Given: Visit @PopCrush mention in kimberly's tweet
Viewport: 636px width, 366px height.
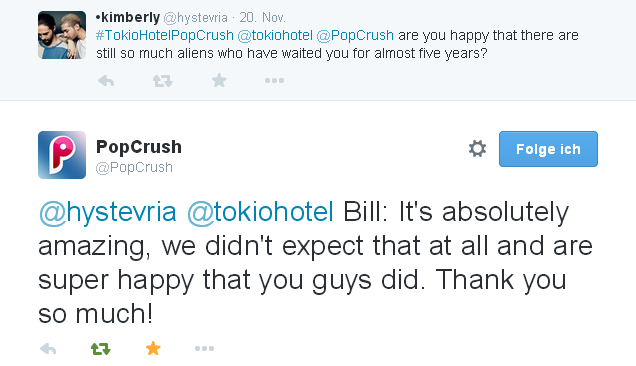Looking at the screenshot, I should click(x=355, y=36).
